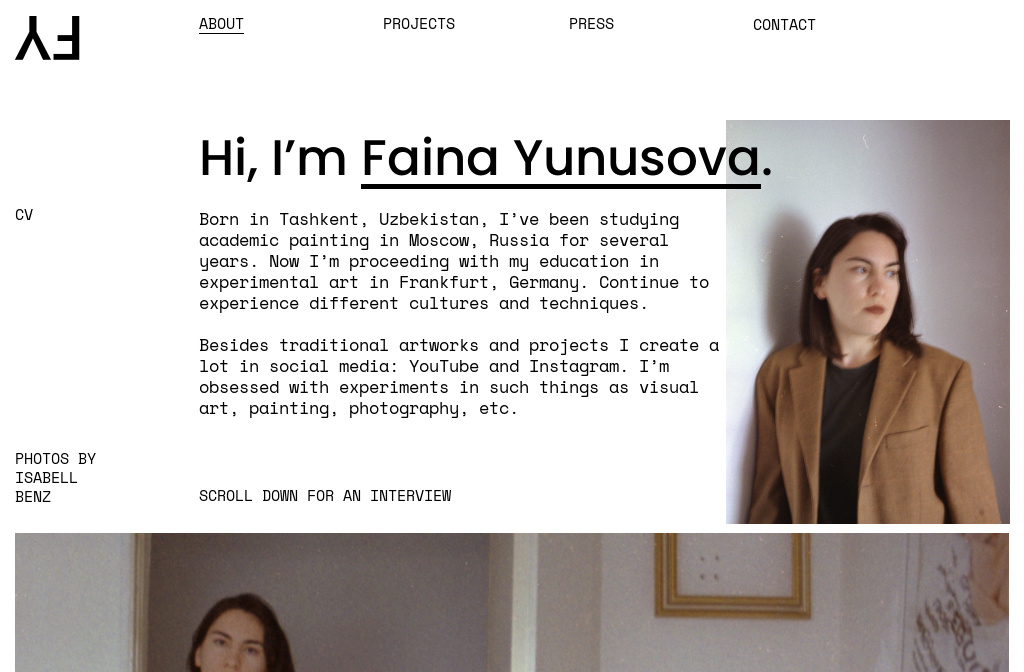Navigate to the CONTACT page
Viewport: 1024px width, 672px height.
pos(784,25)
